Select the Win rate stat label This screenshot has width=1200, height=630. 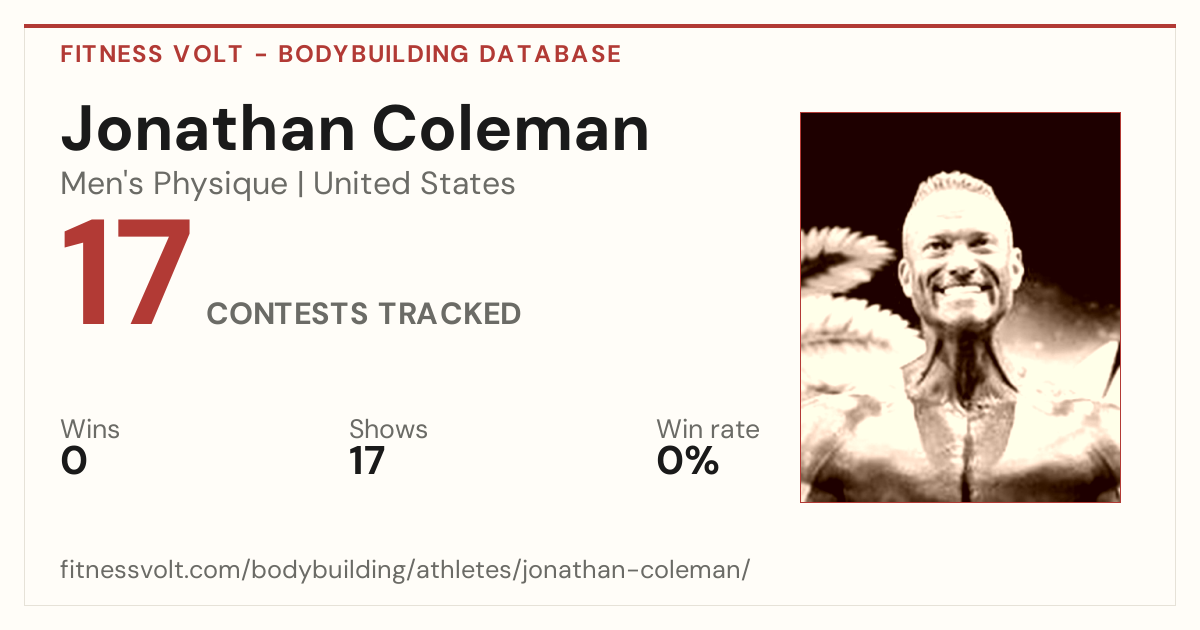pos(708,430)
